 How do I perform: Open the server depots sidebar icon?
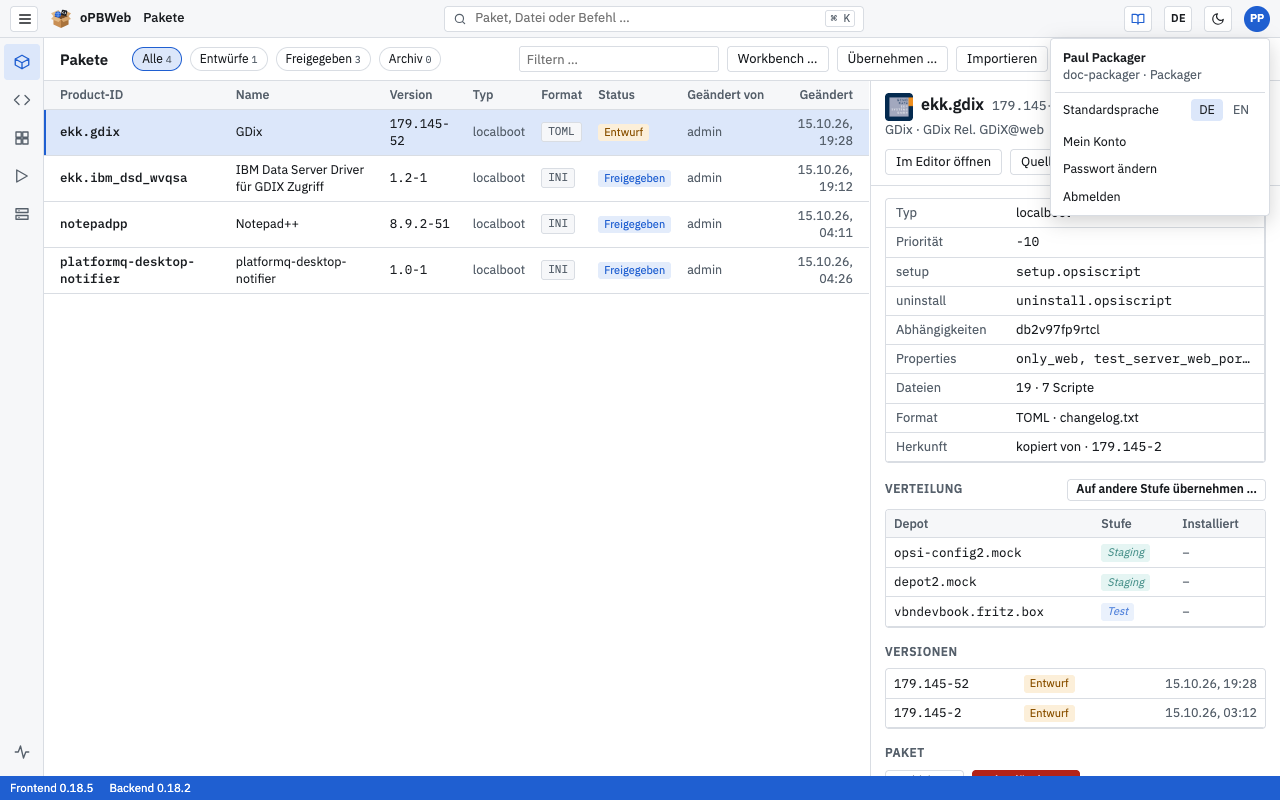[x=22, y=214]
